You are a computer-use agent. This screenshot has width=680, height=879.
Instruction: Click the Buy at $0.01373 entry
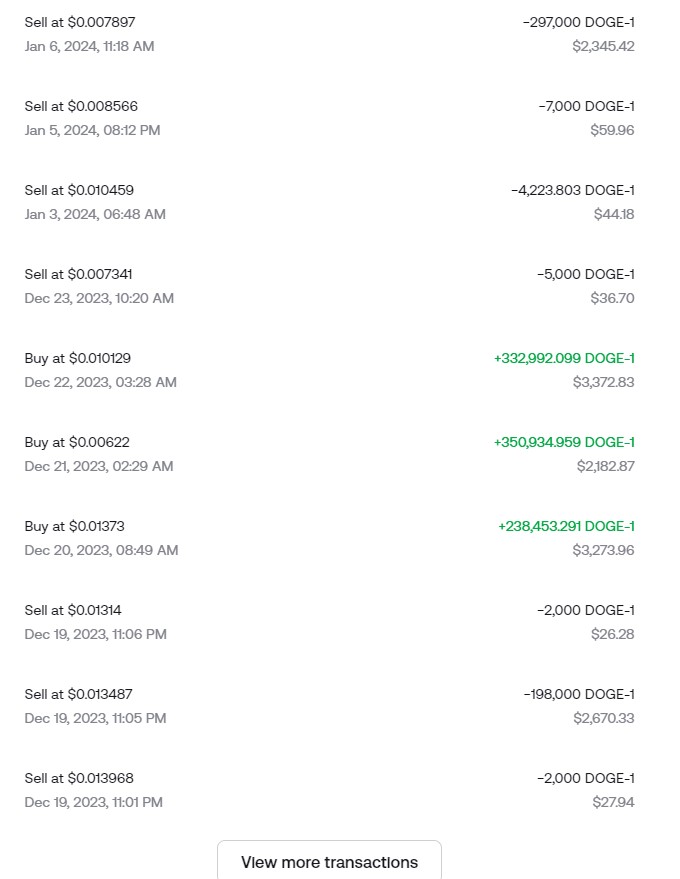pos(74,526)
